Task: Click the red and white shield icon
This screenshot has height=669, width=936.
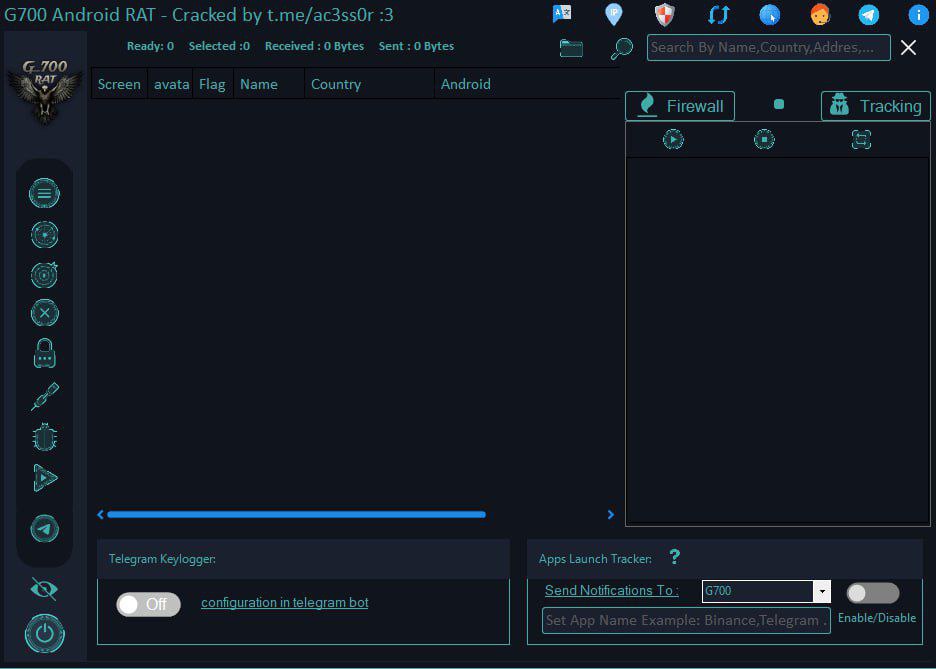Action: pos(664,14)
